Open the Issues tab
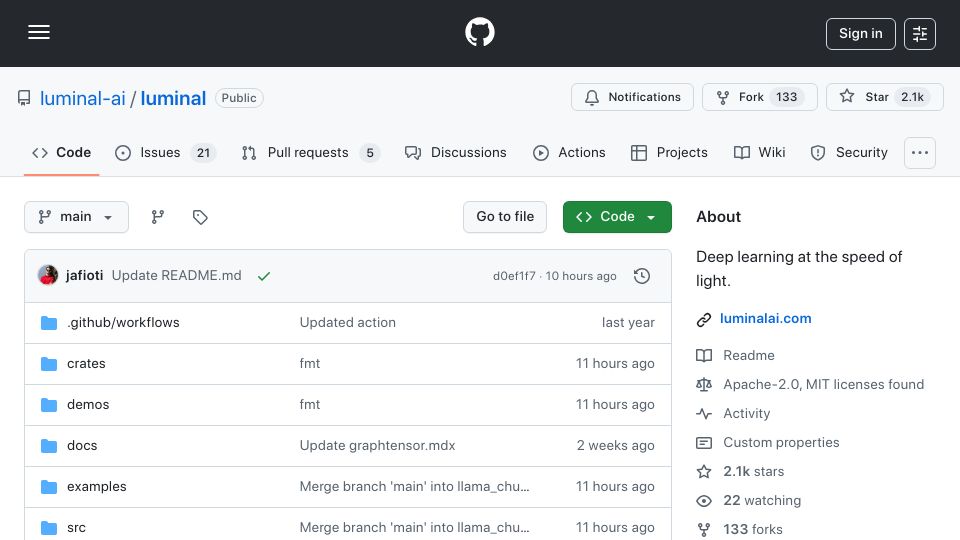This screenshot has width=960, height=540. (165, 152)
